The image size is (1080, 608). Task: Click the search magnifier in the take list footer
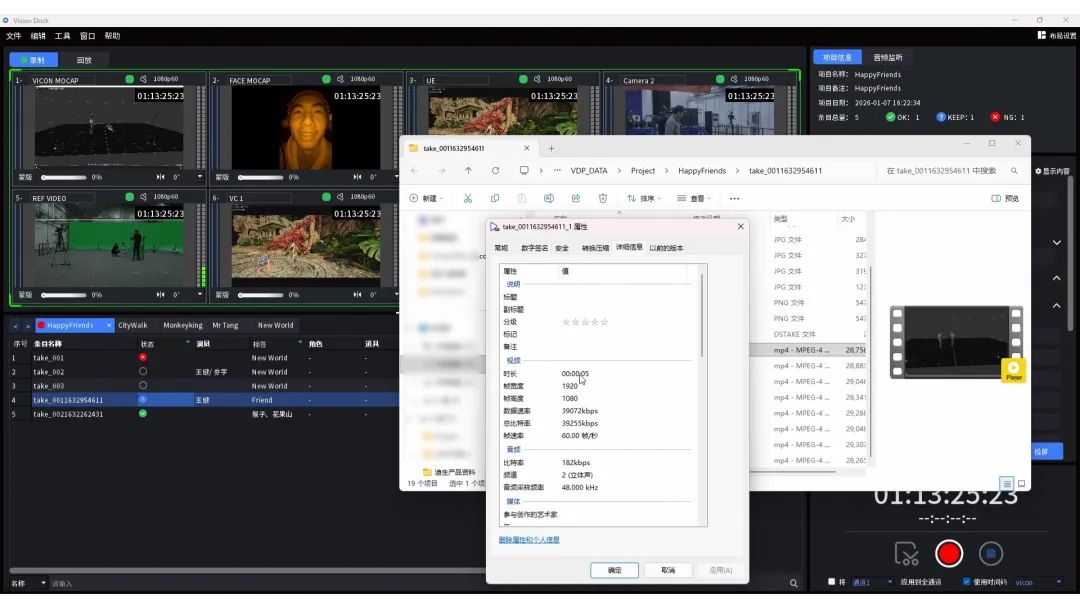tap(793, 583)
